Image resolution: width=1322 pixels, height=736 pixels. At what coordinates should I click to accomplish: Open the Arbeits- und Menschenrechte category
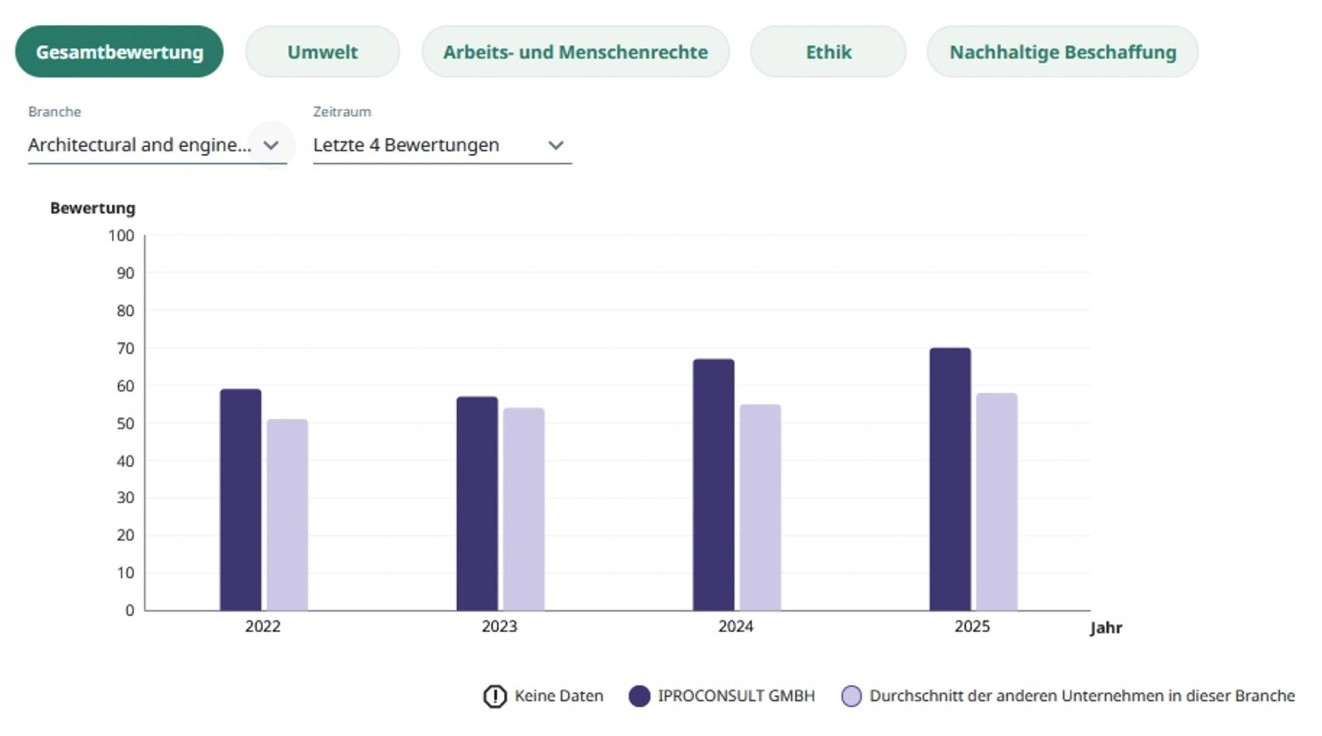[x=576, y=51]
